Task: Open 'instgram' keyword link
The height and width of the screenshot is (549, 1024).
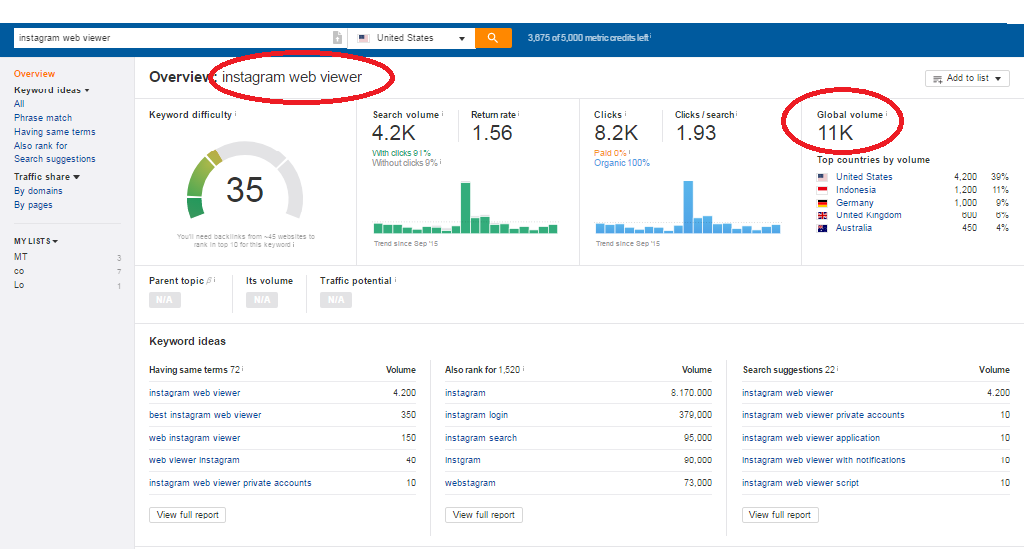Action: [x=462, y=460]
